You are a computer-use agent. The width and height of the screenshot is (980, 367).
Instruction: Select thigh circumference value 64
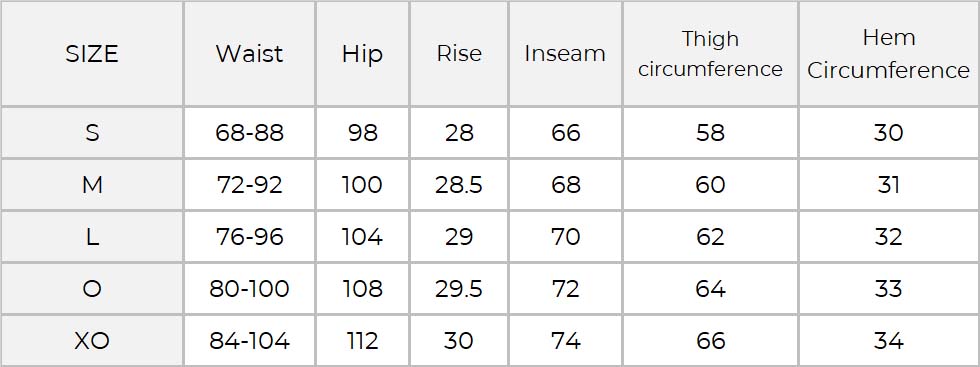coord(711,289)
